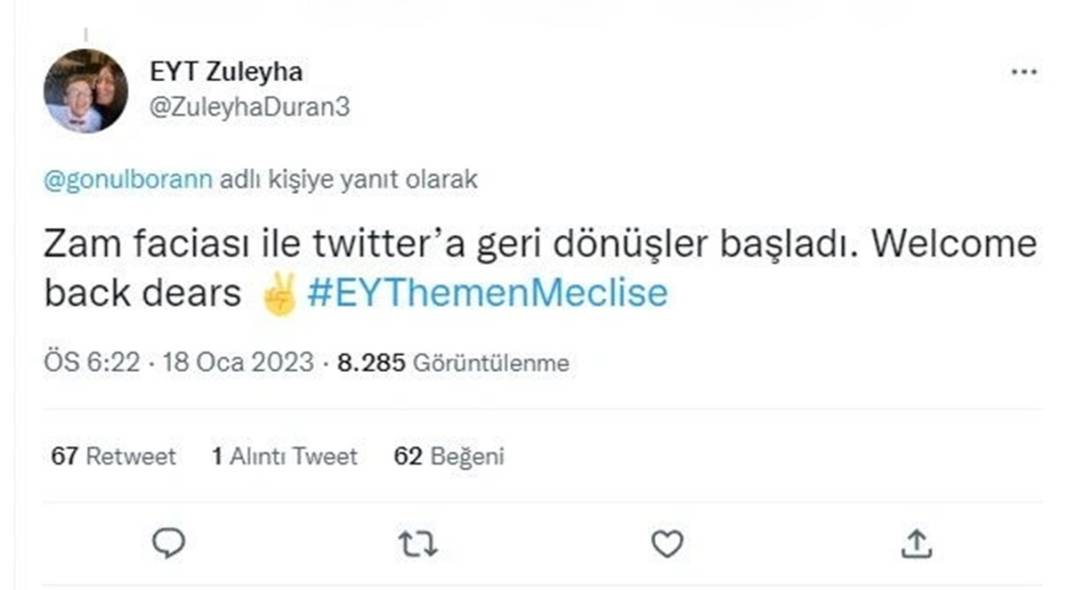View the 67 Retweet list
1068x590 pixels.
[115, 456]
